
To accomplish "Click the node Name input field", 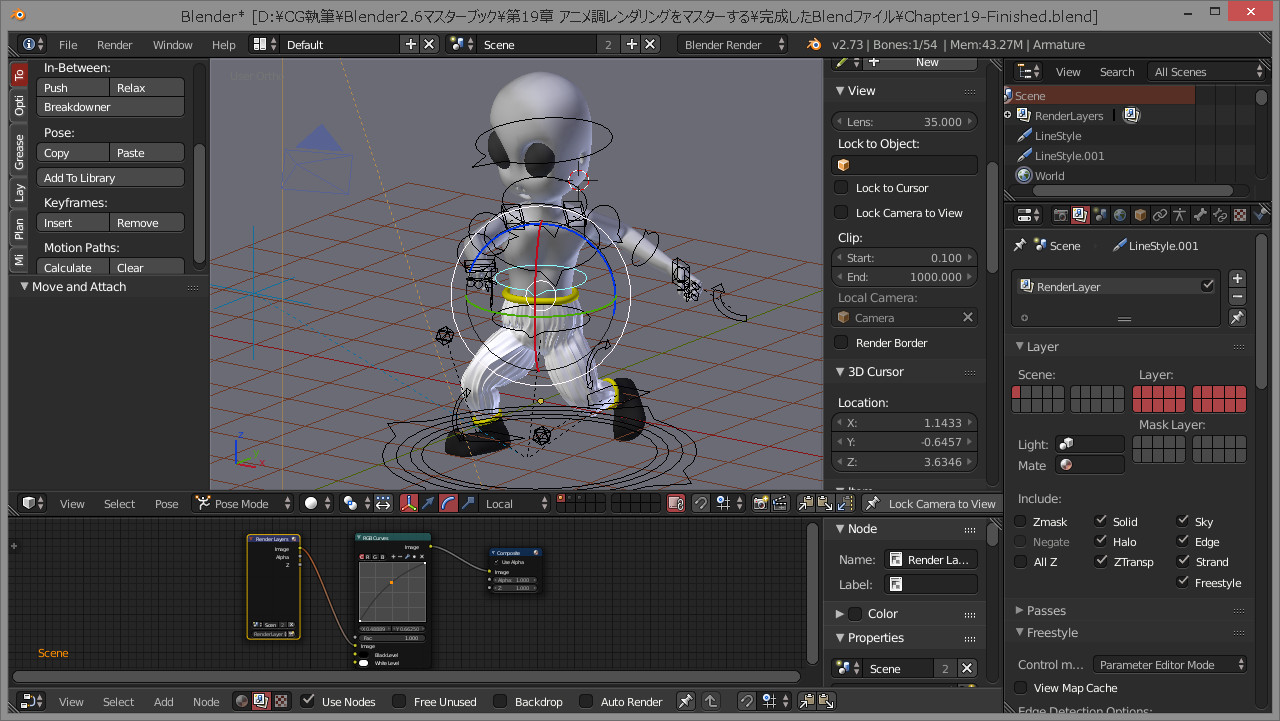I will [932, 560].
